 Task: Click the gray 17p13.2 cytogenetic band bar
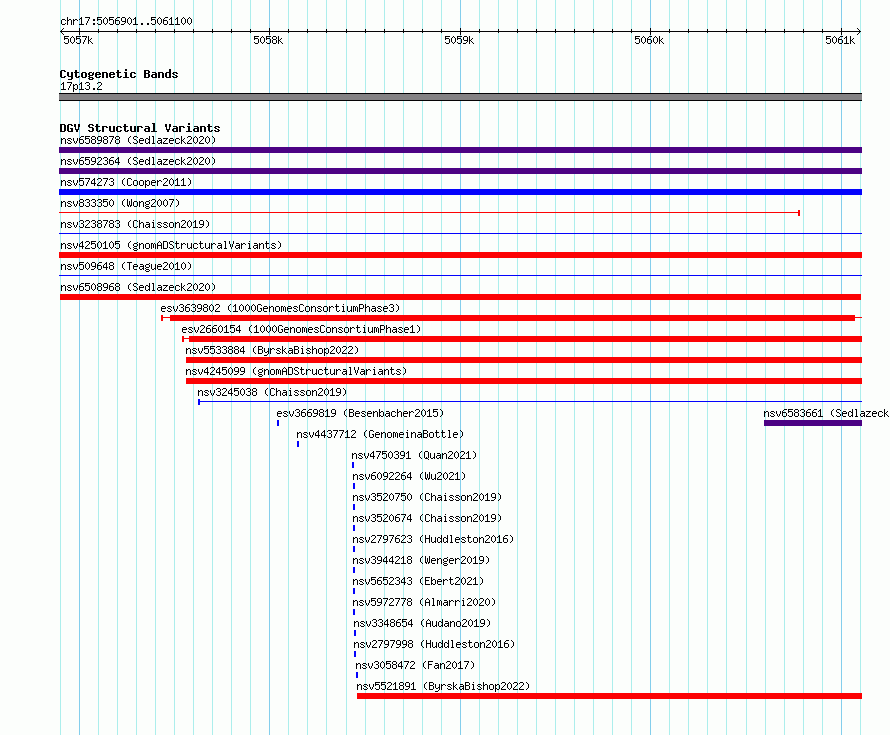[460, 97]
